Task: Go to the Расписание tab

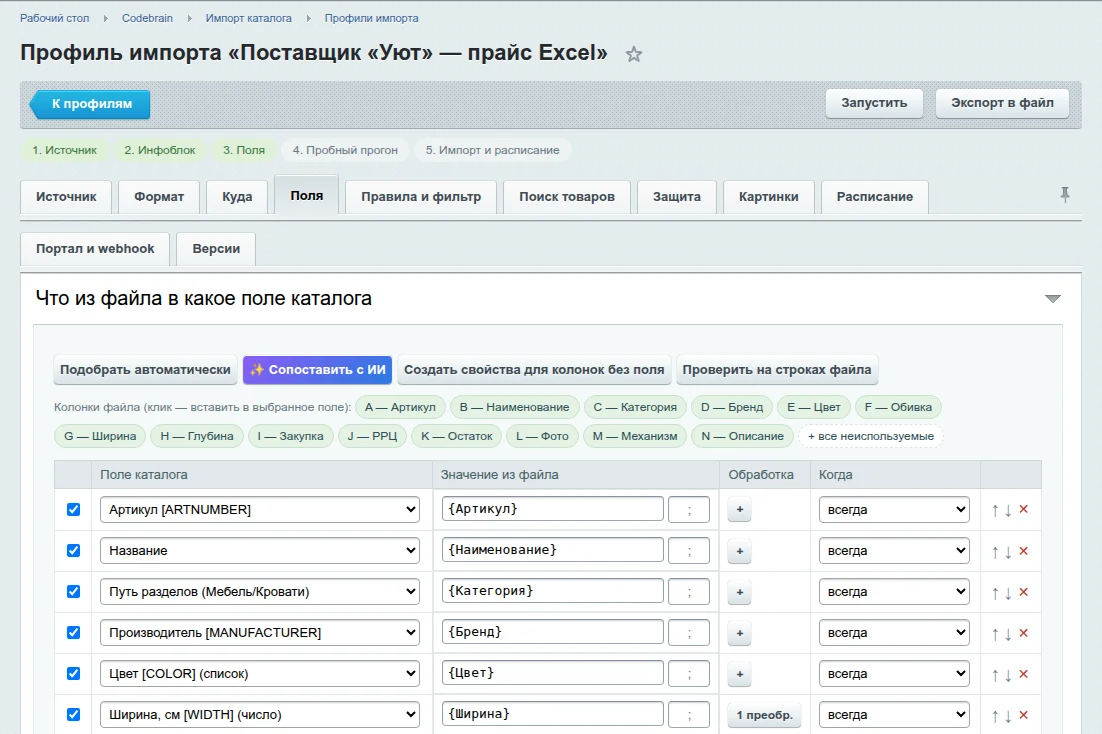Action: point(874,197)
